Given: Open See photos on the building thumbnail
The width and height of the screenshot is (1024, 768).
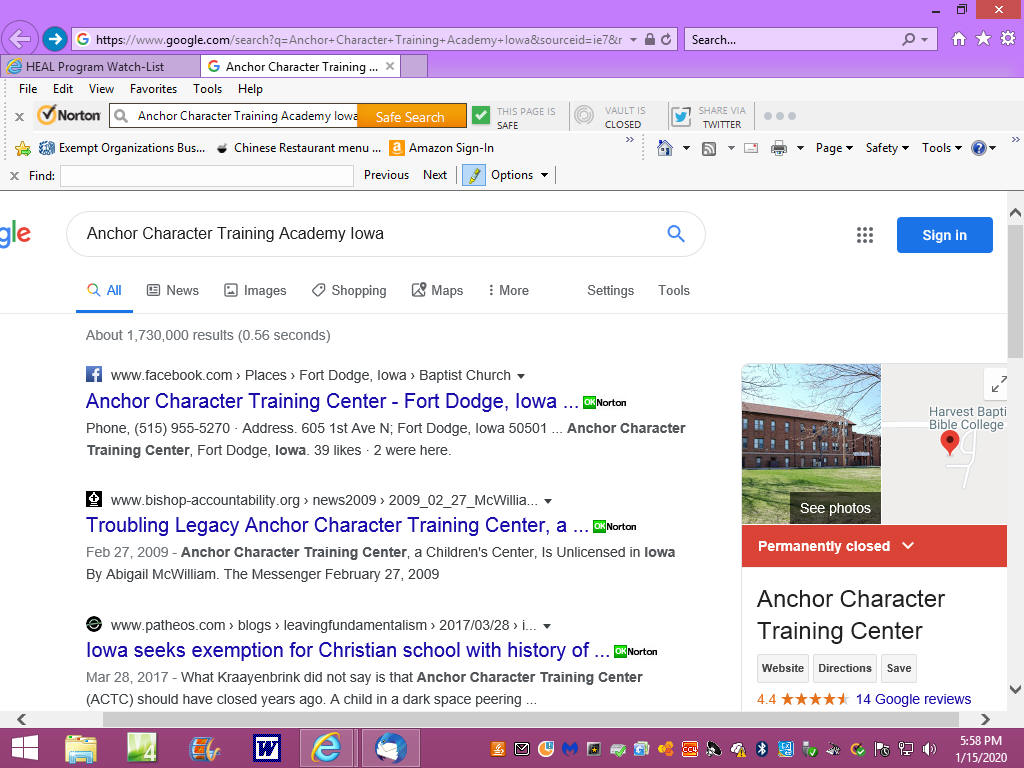Looking at the screenshot, I should [835, 508].
